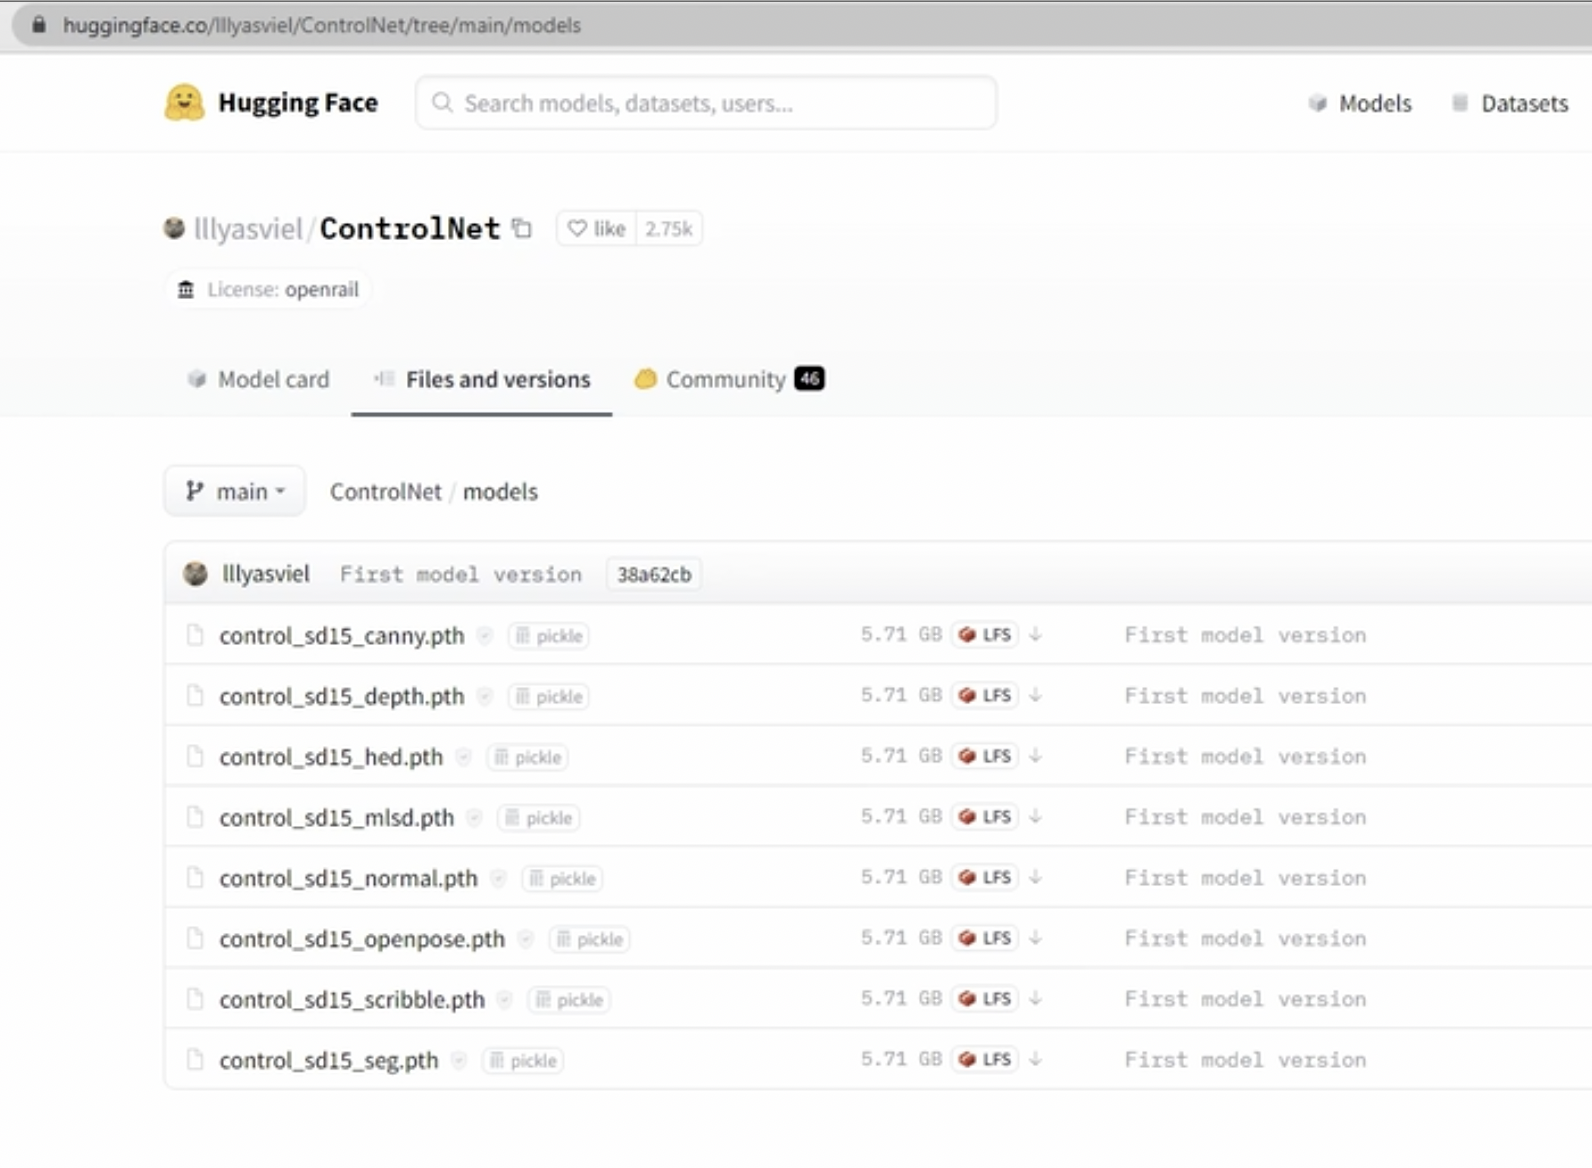The width and height of the screenshot is (1592, 1168).
Task: Click the pickle badge for control_sd15_openpose.pth
Action: (589, 939)
